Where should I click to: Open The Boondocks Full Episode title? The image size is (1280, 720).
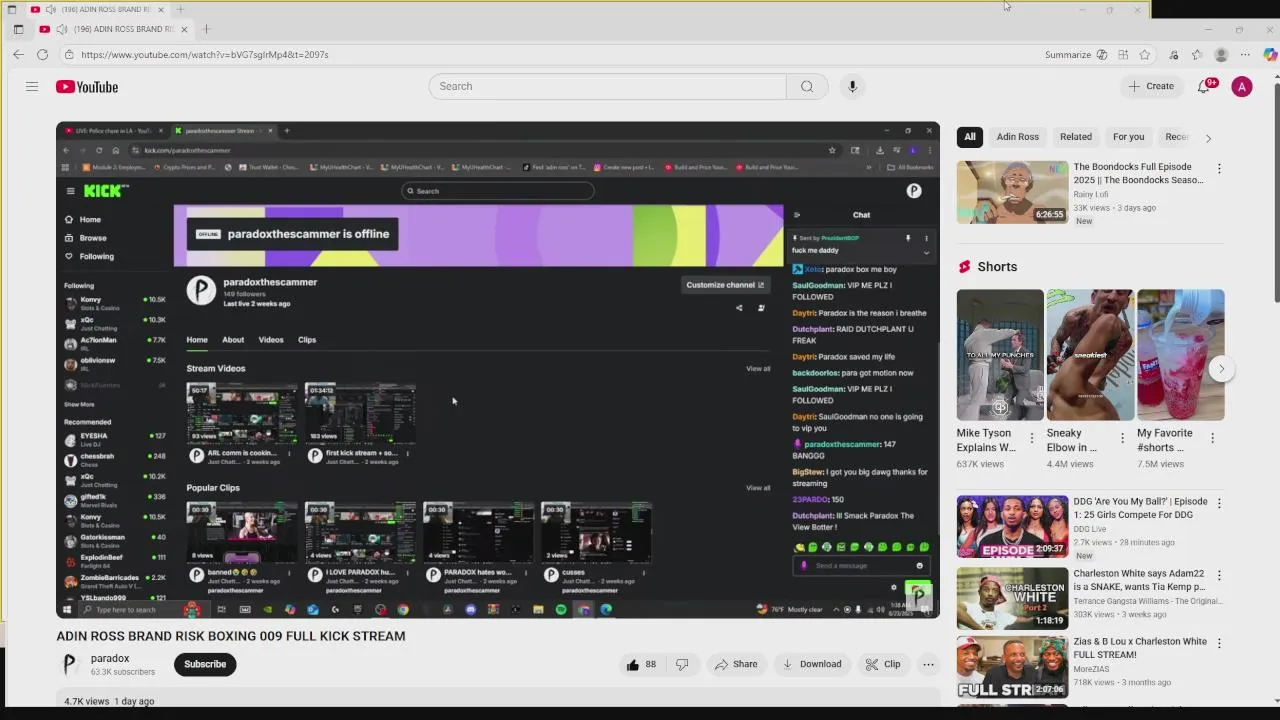[1138, 174]
